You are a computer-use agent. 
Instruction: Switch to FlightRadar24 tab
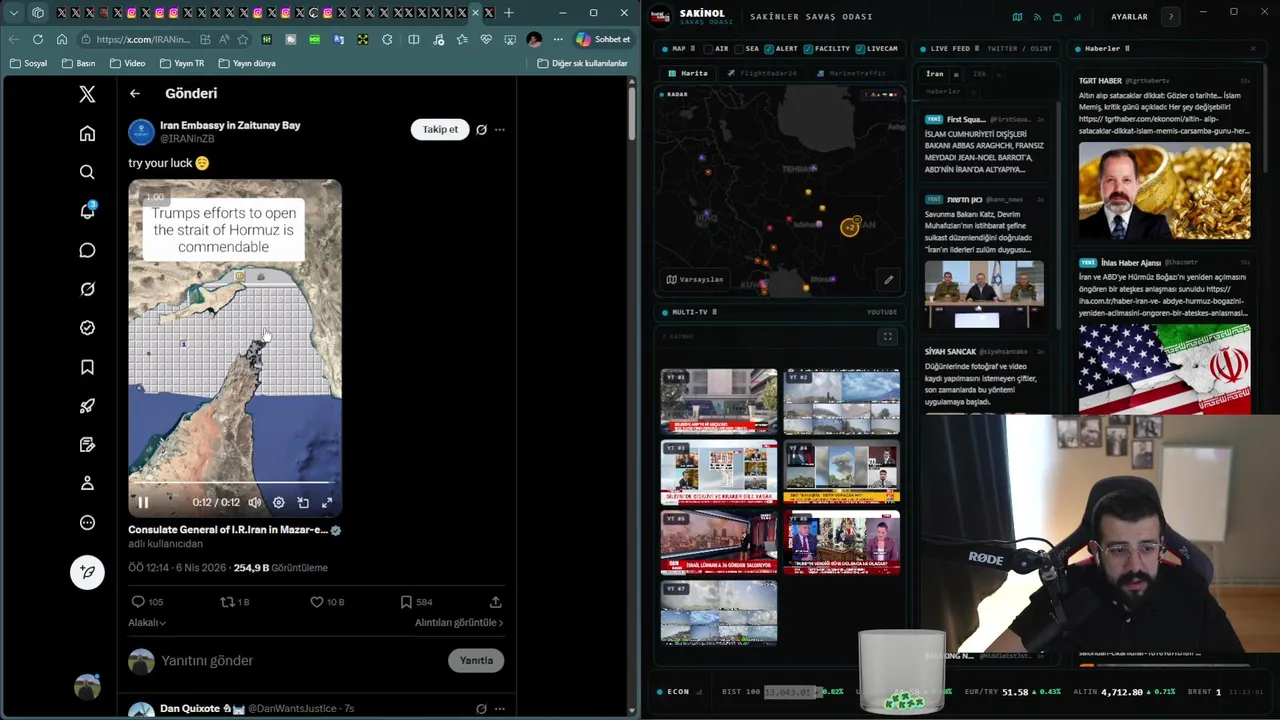(762, 73)
